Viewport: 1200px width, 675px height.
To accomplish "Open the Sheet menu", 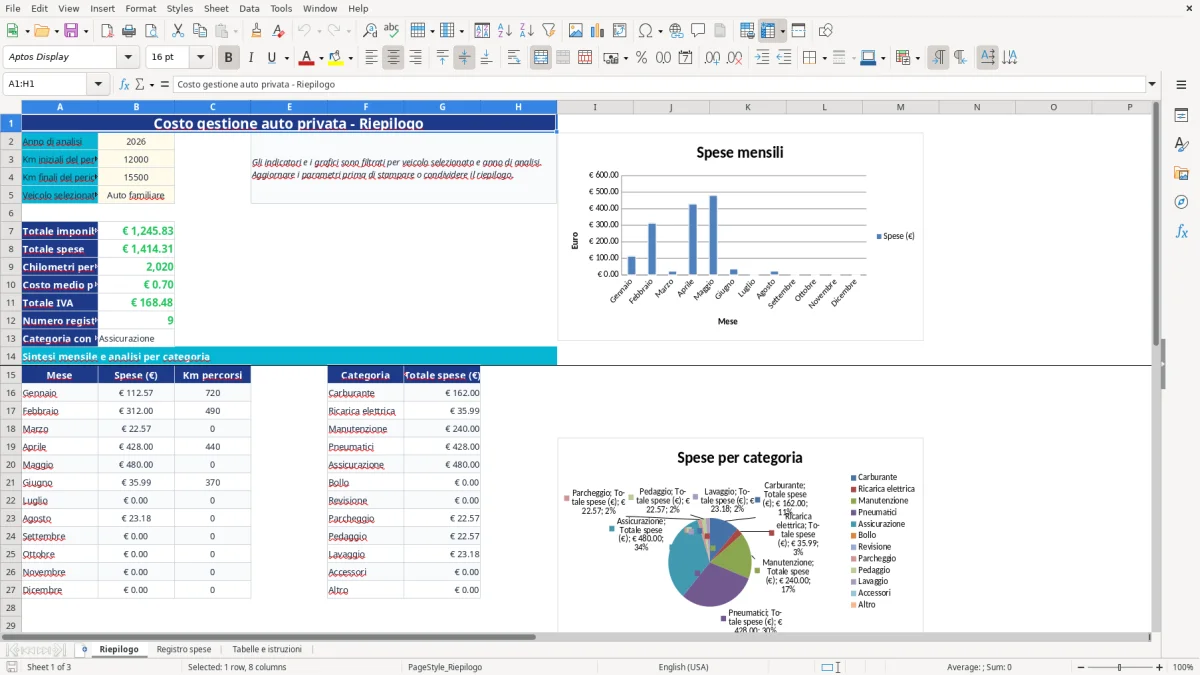I will (x=216, y=8).
